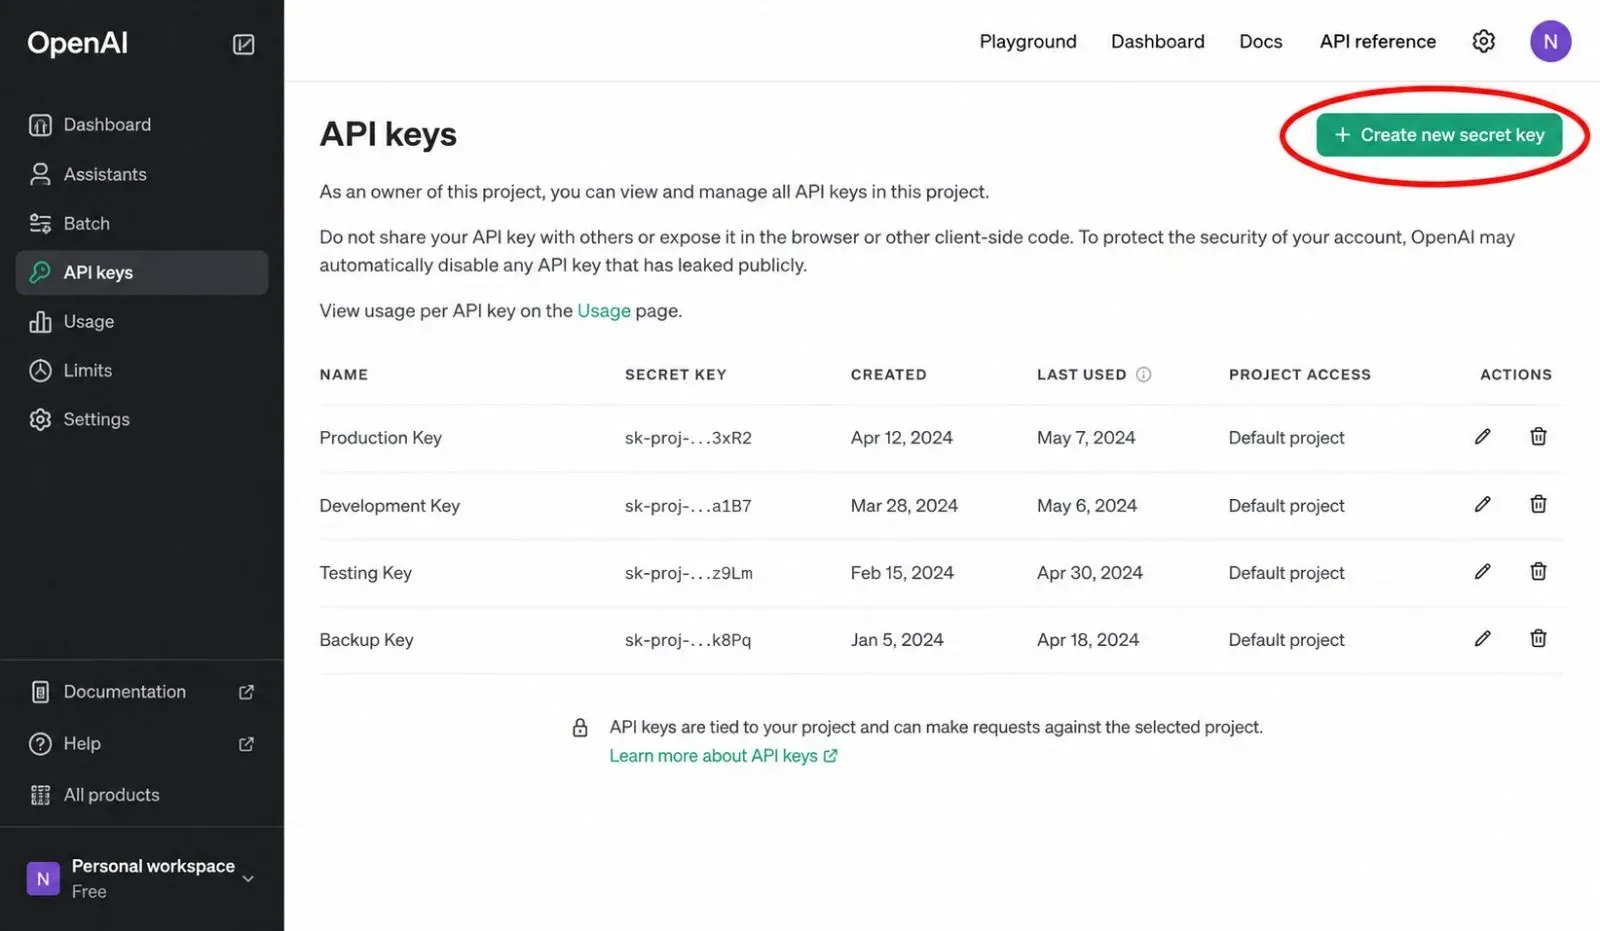Image resolution: width=1600 pixels, height=931 pixels.
Task: Delete the Backup Key via trash icon
Action: click(1538, 638)
